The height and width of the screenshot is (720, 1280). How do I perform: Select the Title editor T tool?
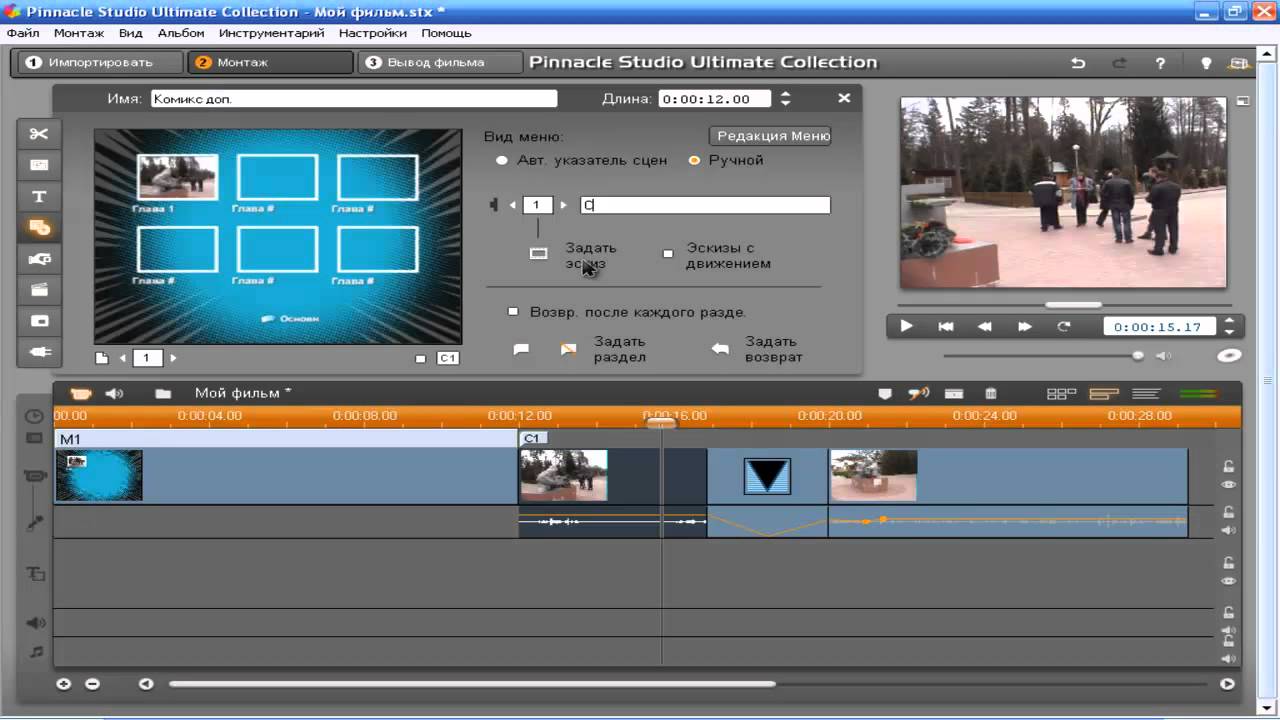(x=39, y=197)
